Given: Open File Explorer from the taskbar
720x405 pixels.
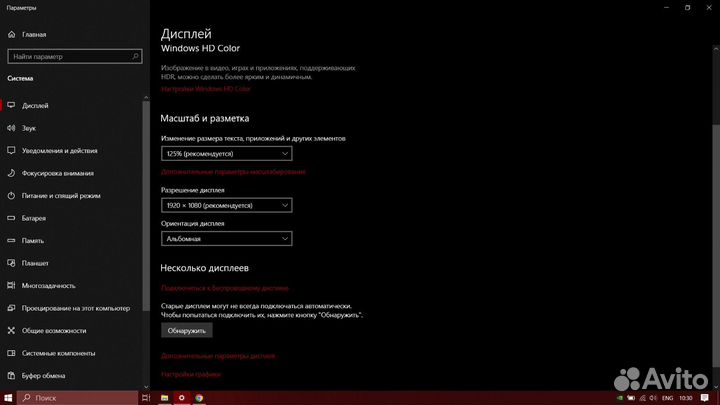Looking at the screenshot, I should [x=164, y=398].
